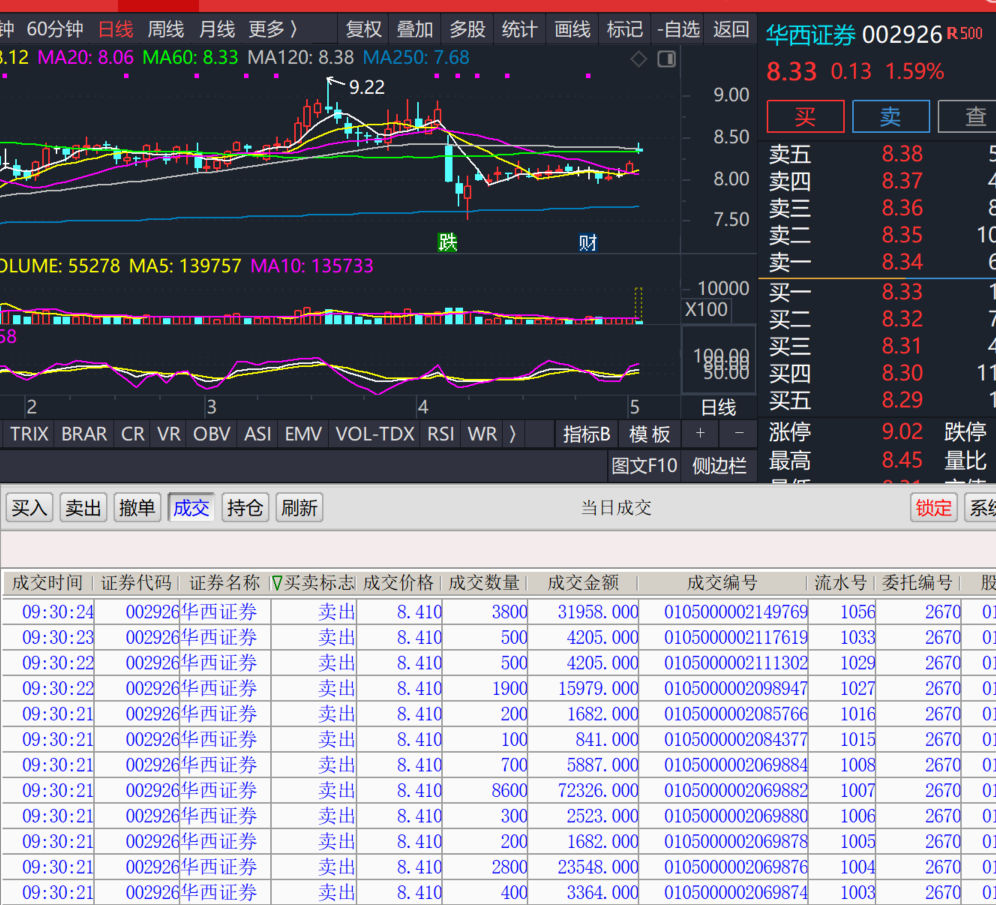Viewport: 996px width, 905px height.
Task: Select the 月线 monthly chart tab
Action: (x=217, y=29)
